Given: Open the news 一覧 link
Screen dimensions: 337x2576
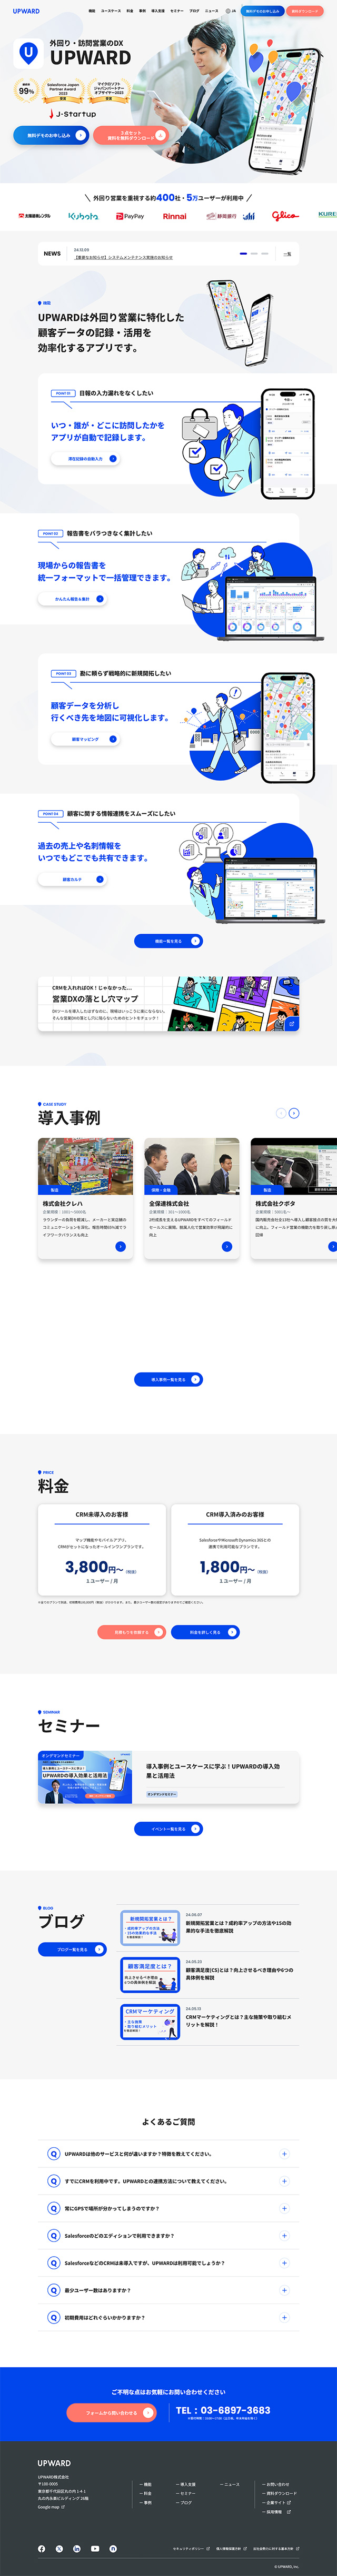Looking at the screenshot, I should click(286, 254).
